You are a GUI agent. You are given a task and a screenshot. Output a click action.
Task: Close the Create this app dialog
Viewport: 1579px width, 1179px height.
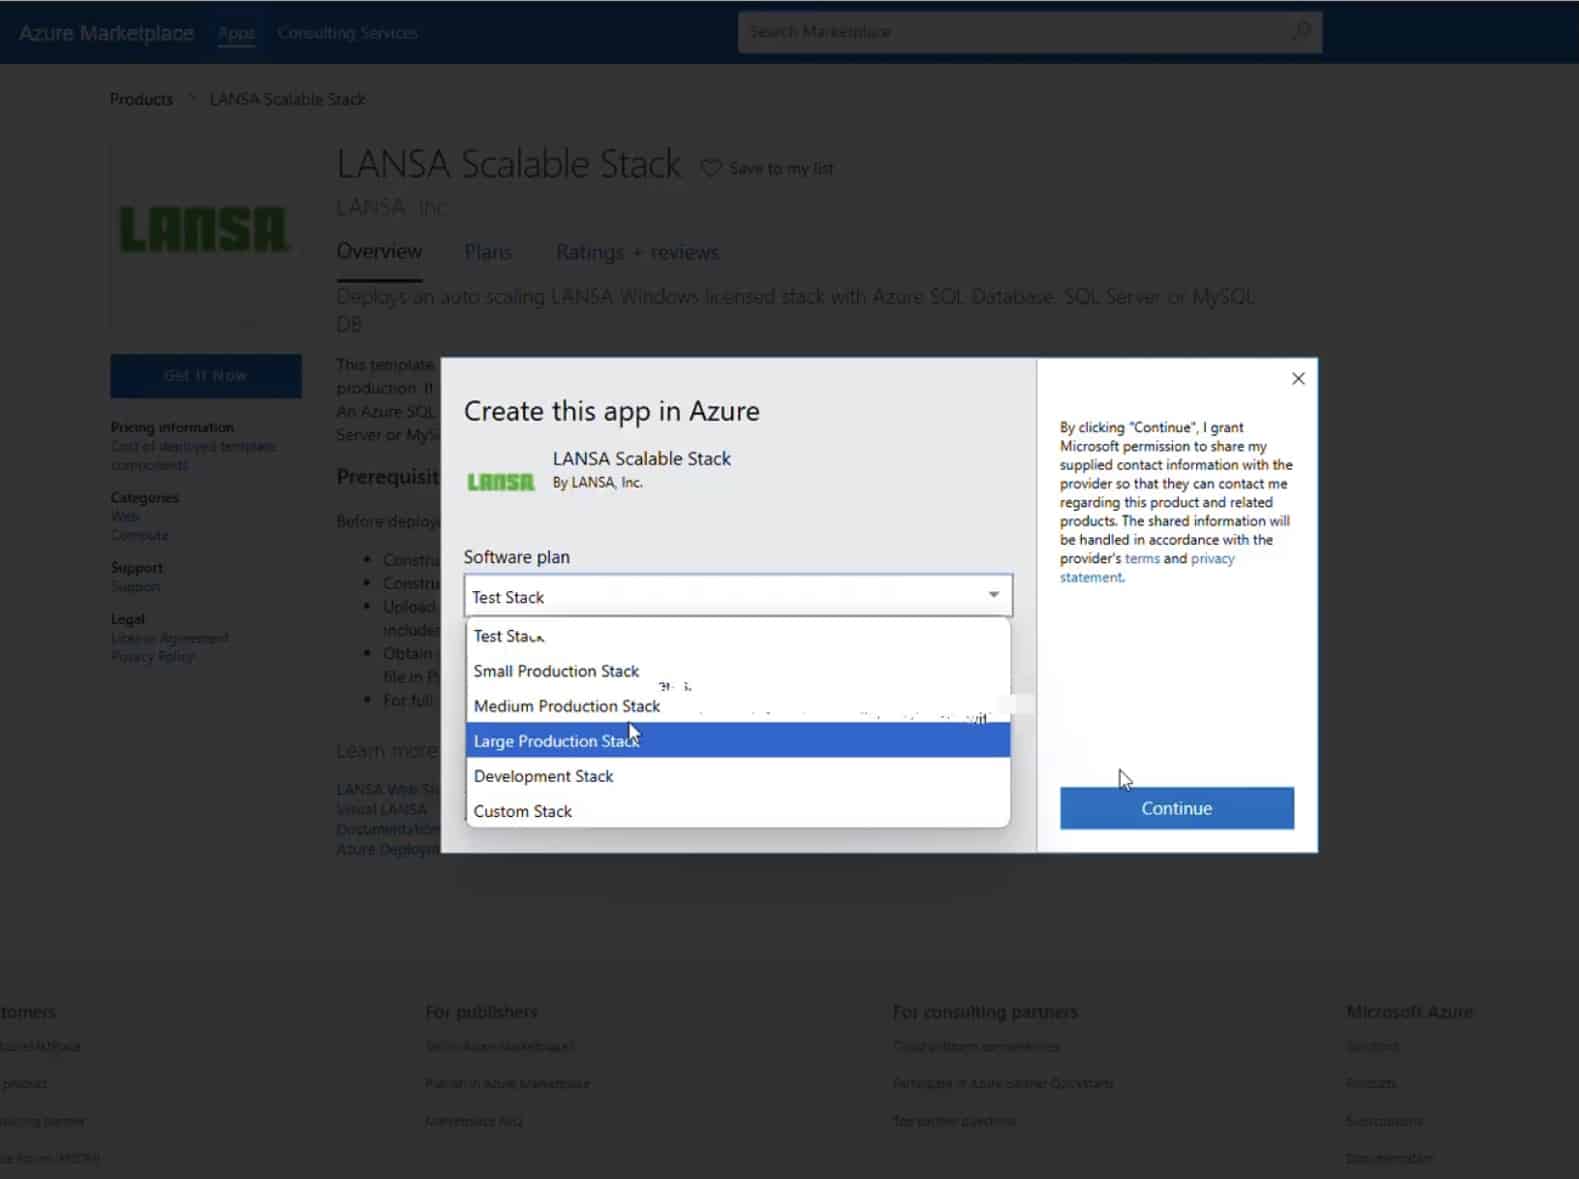(1297, 379)
